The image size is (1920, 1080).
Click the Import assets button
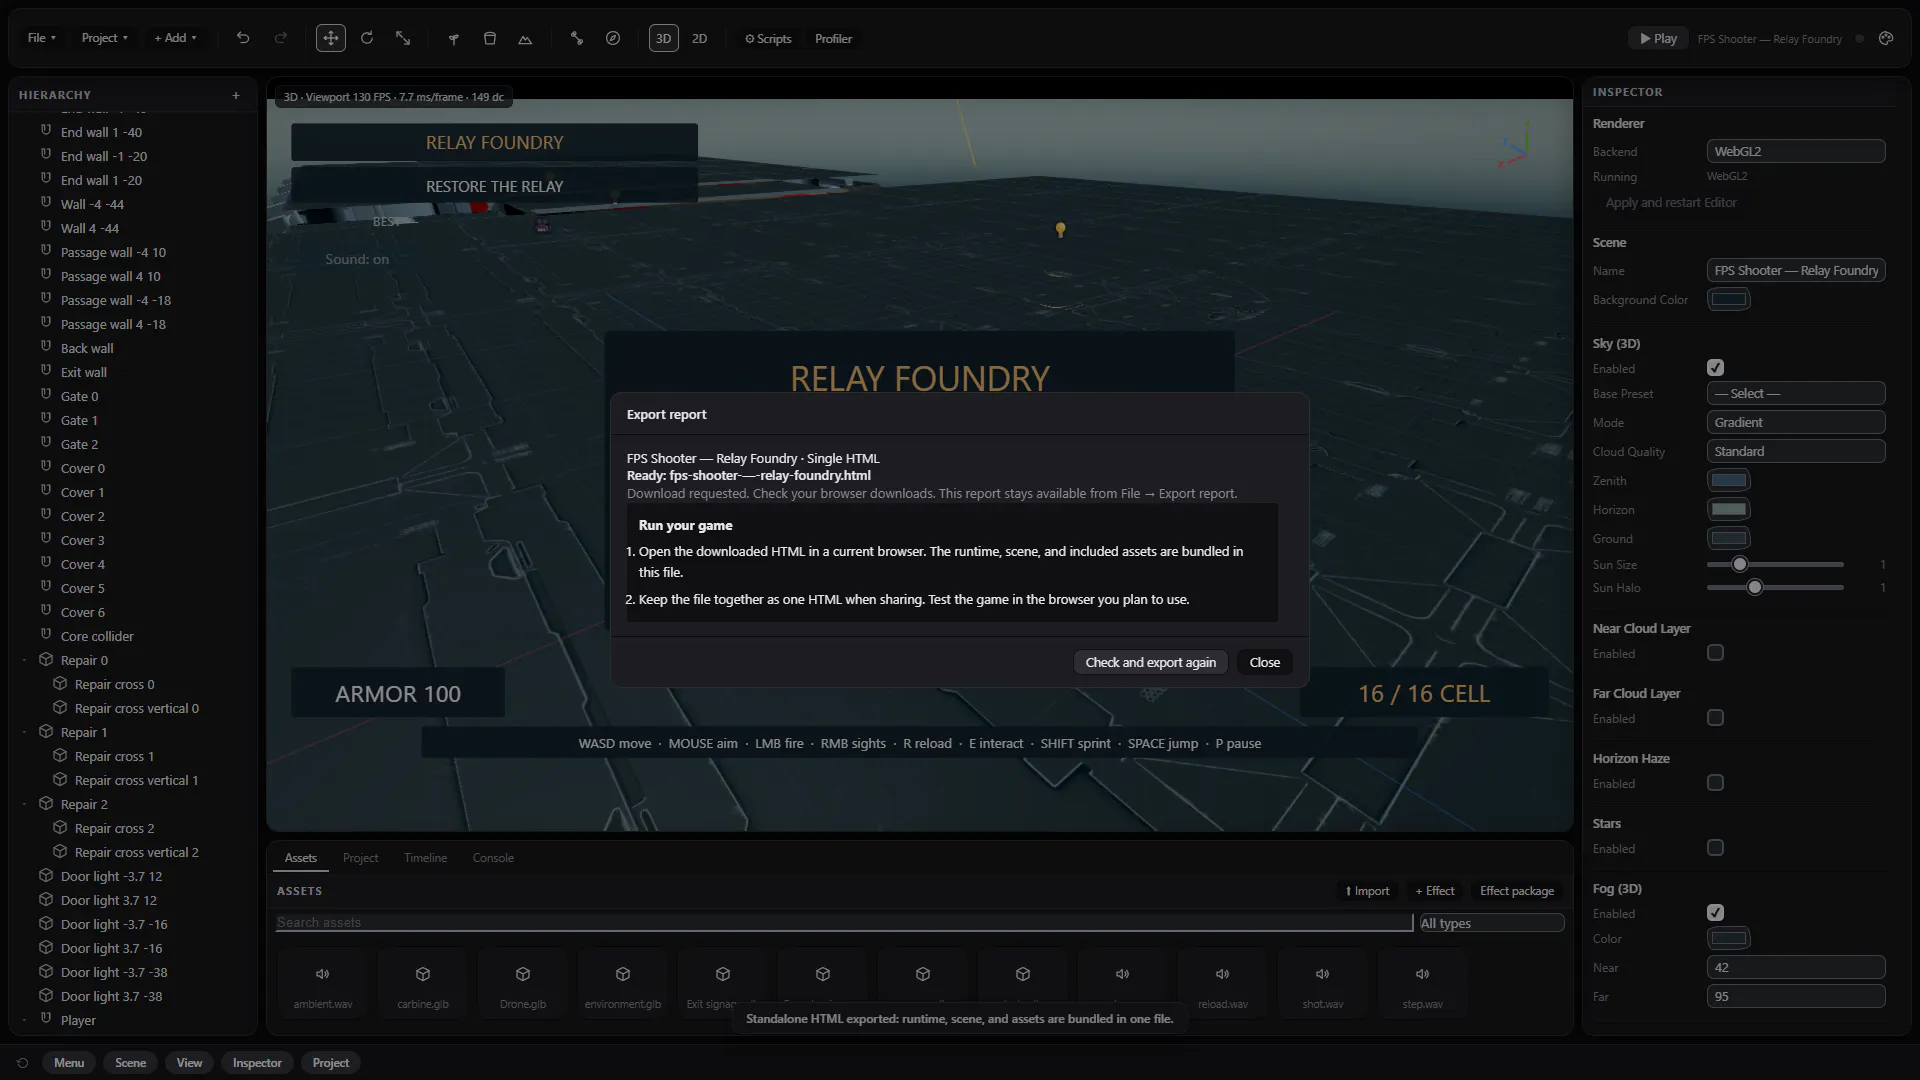click(x=1367, y=891)
